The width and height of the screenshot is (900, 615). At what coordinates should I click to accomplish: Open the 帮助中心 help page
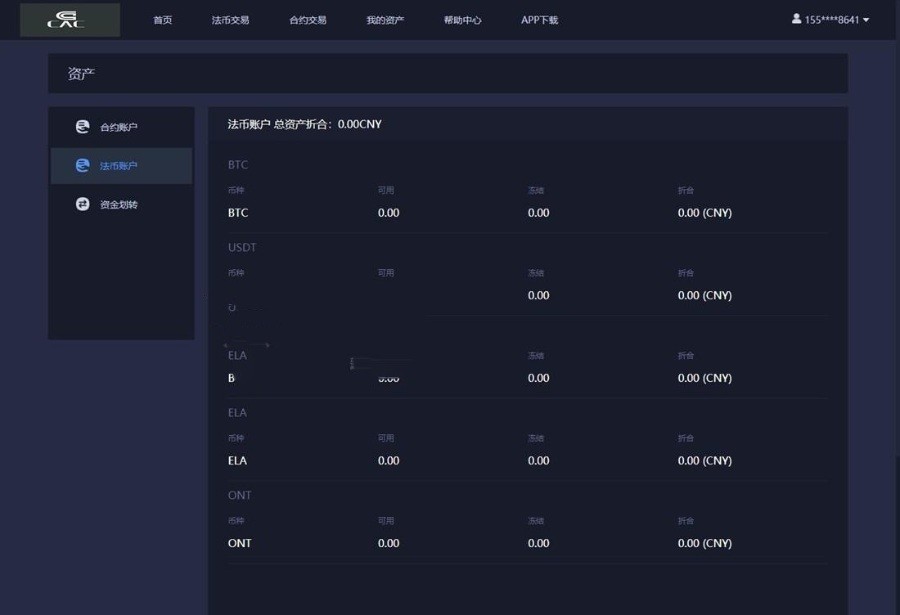tap(462, 20)
